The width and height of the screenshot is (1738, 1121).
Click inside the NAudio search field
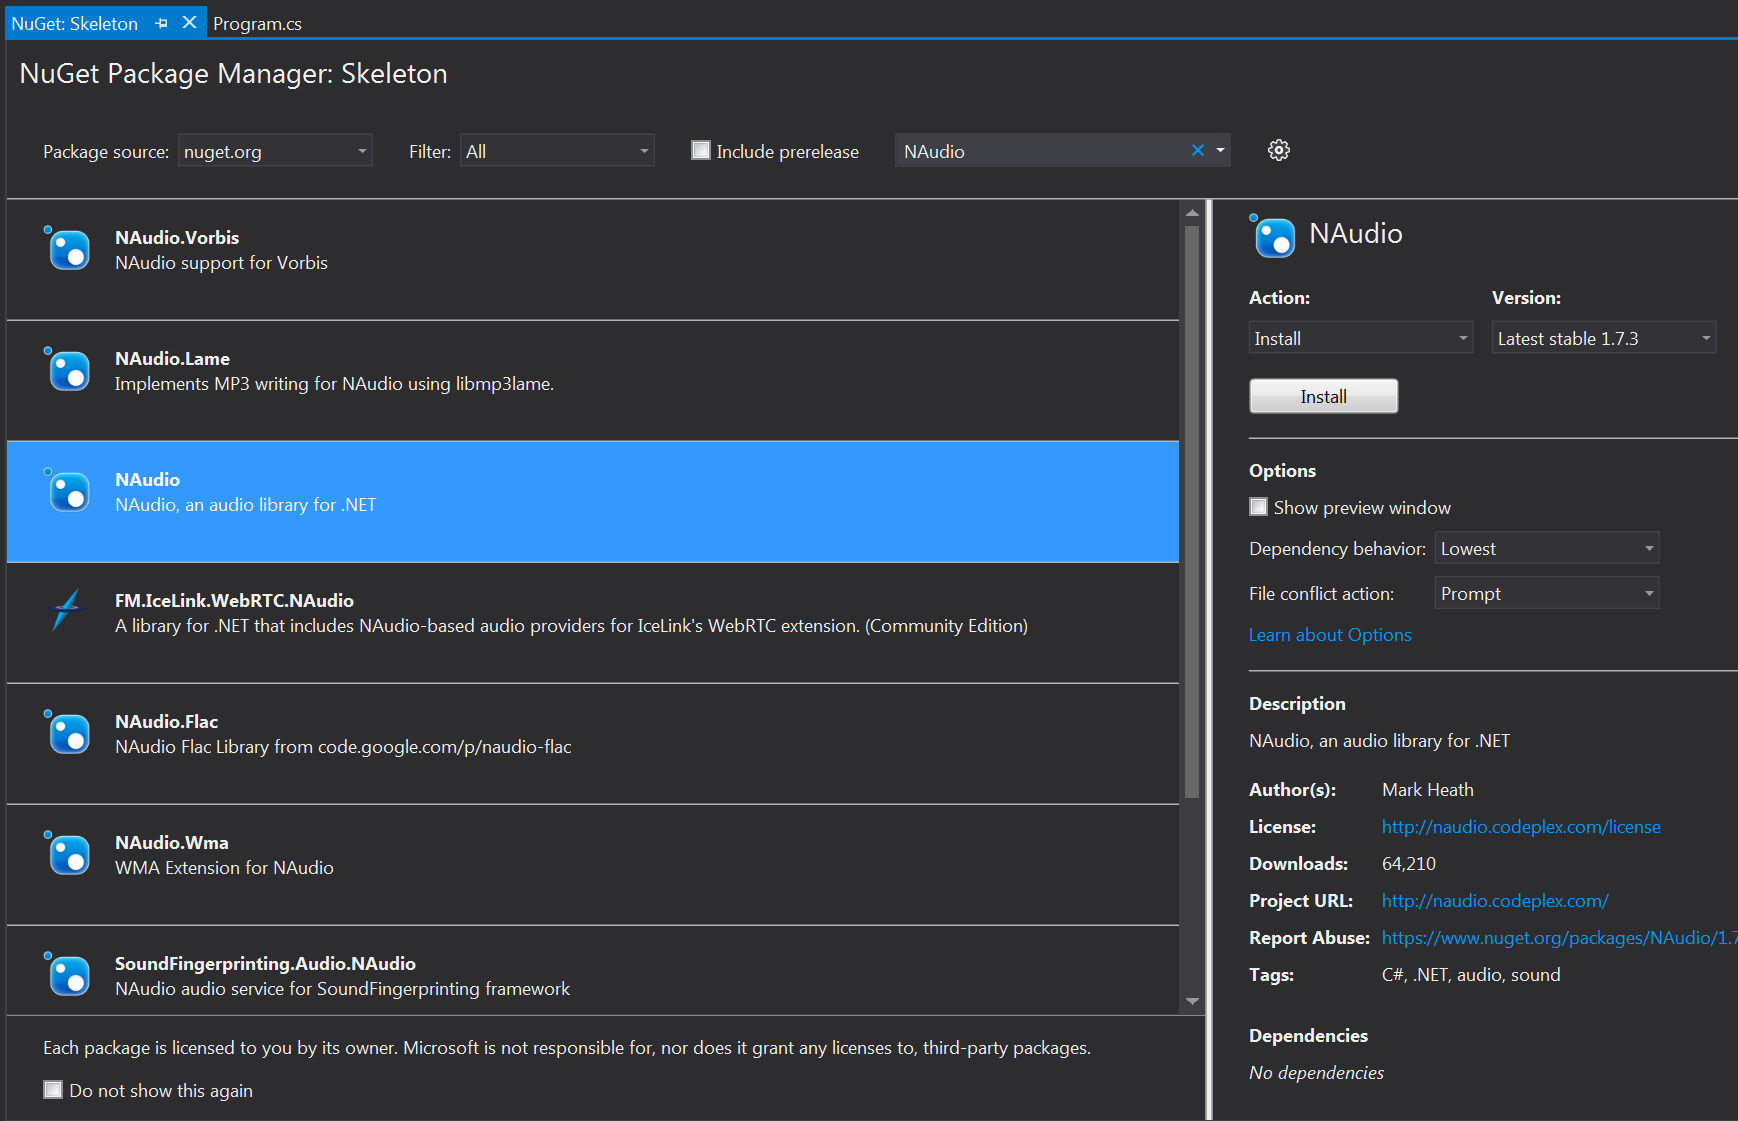pos(1040,151)
